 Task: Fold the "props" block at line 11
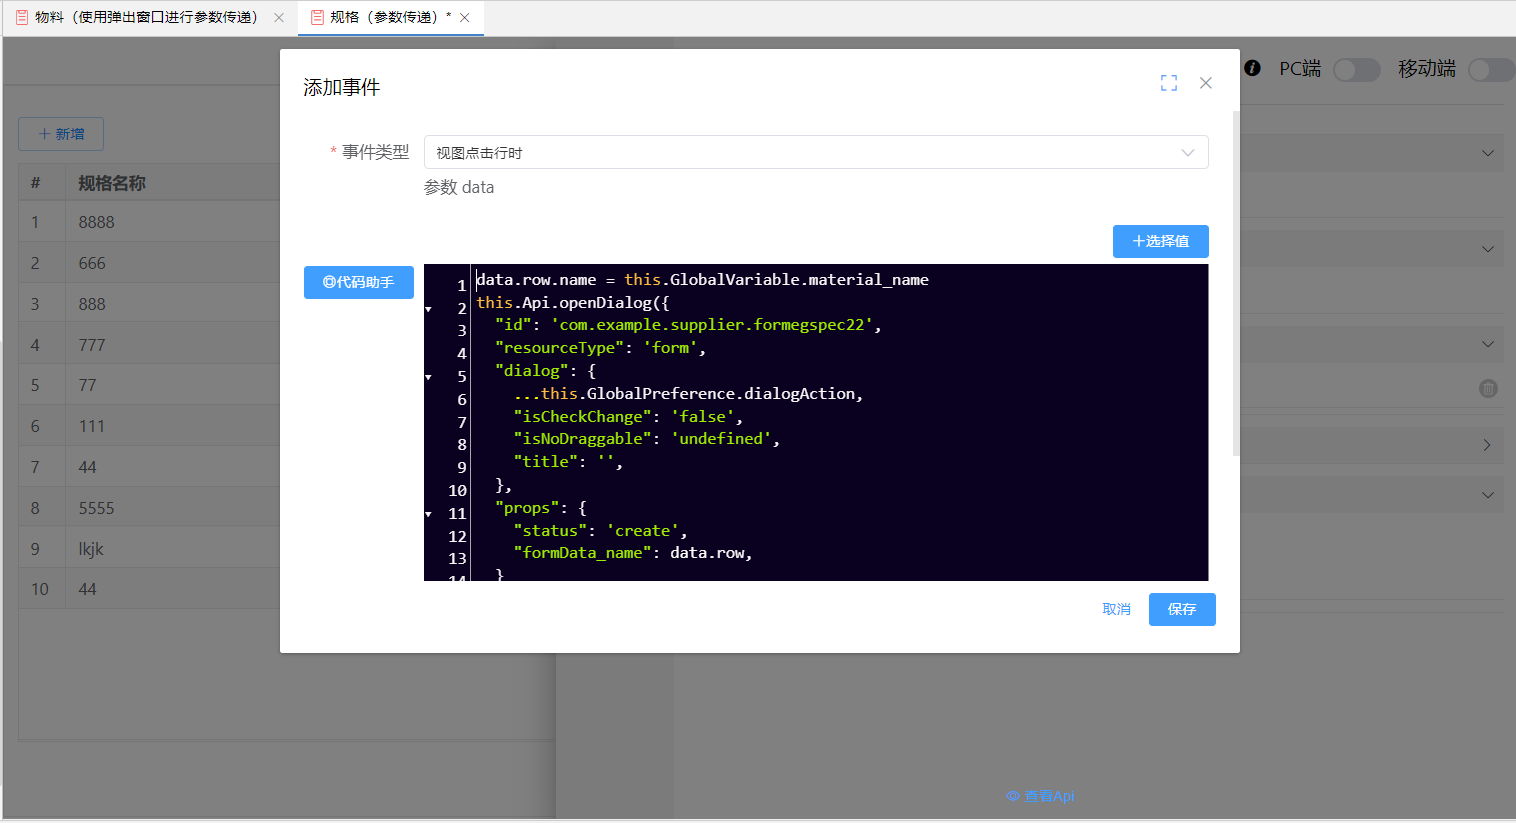[429, 514]
